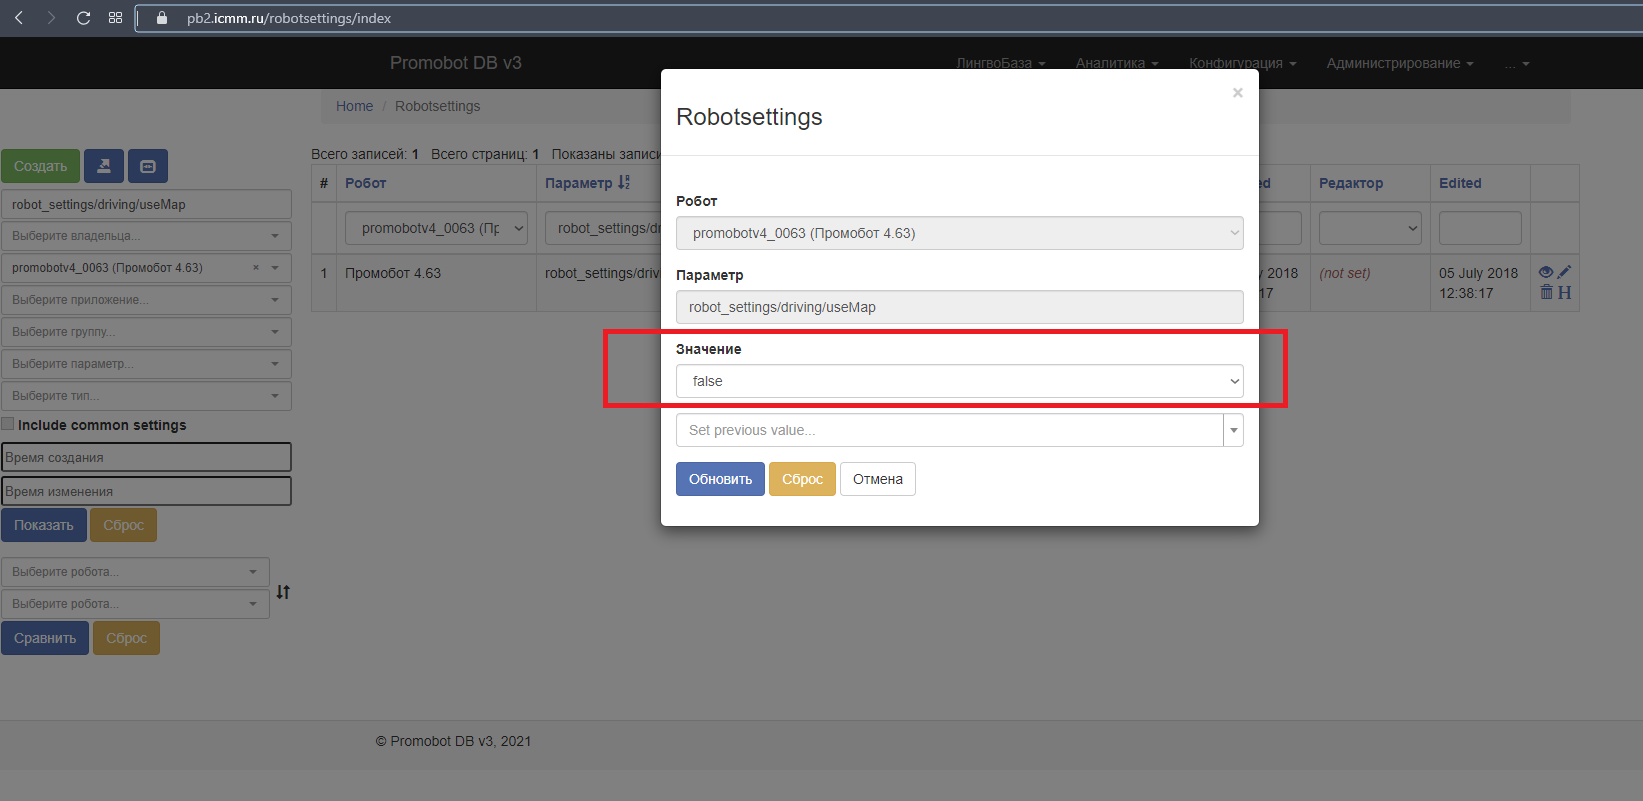Click the export icon button beside Создать

coord(104,166)
